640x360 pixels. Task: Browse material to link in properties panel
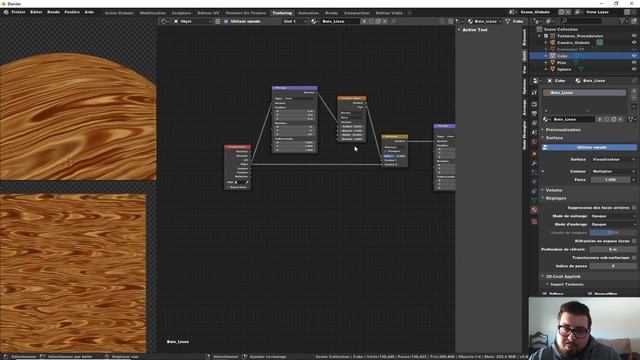[546, 119]
